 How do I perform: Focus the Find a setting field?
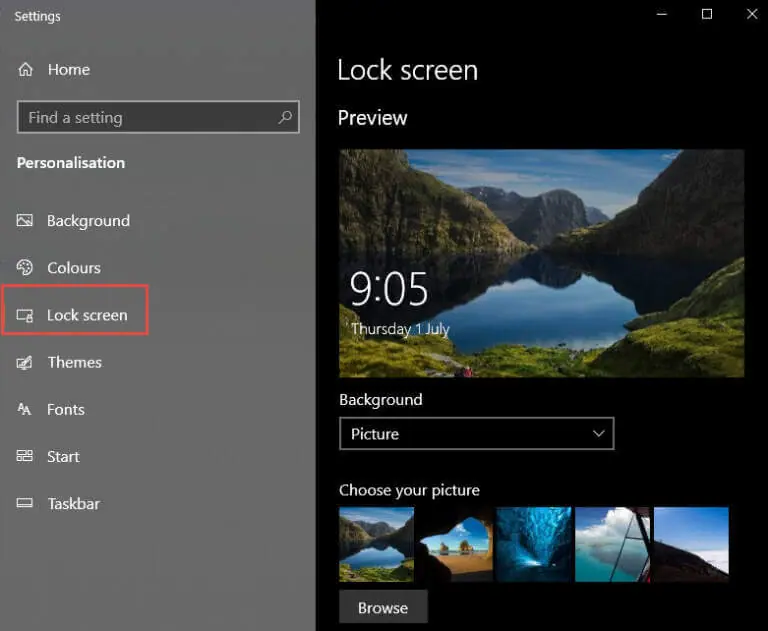coord(158,117)
